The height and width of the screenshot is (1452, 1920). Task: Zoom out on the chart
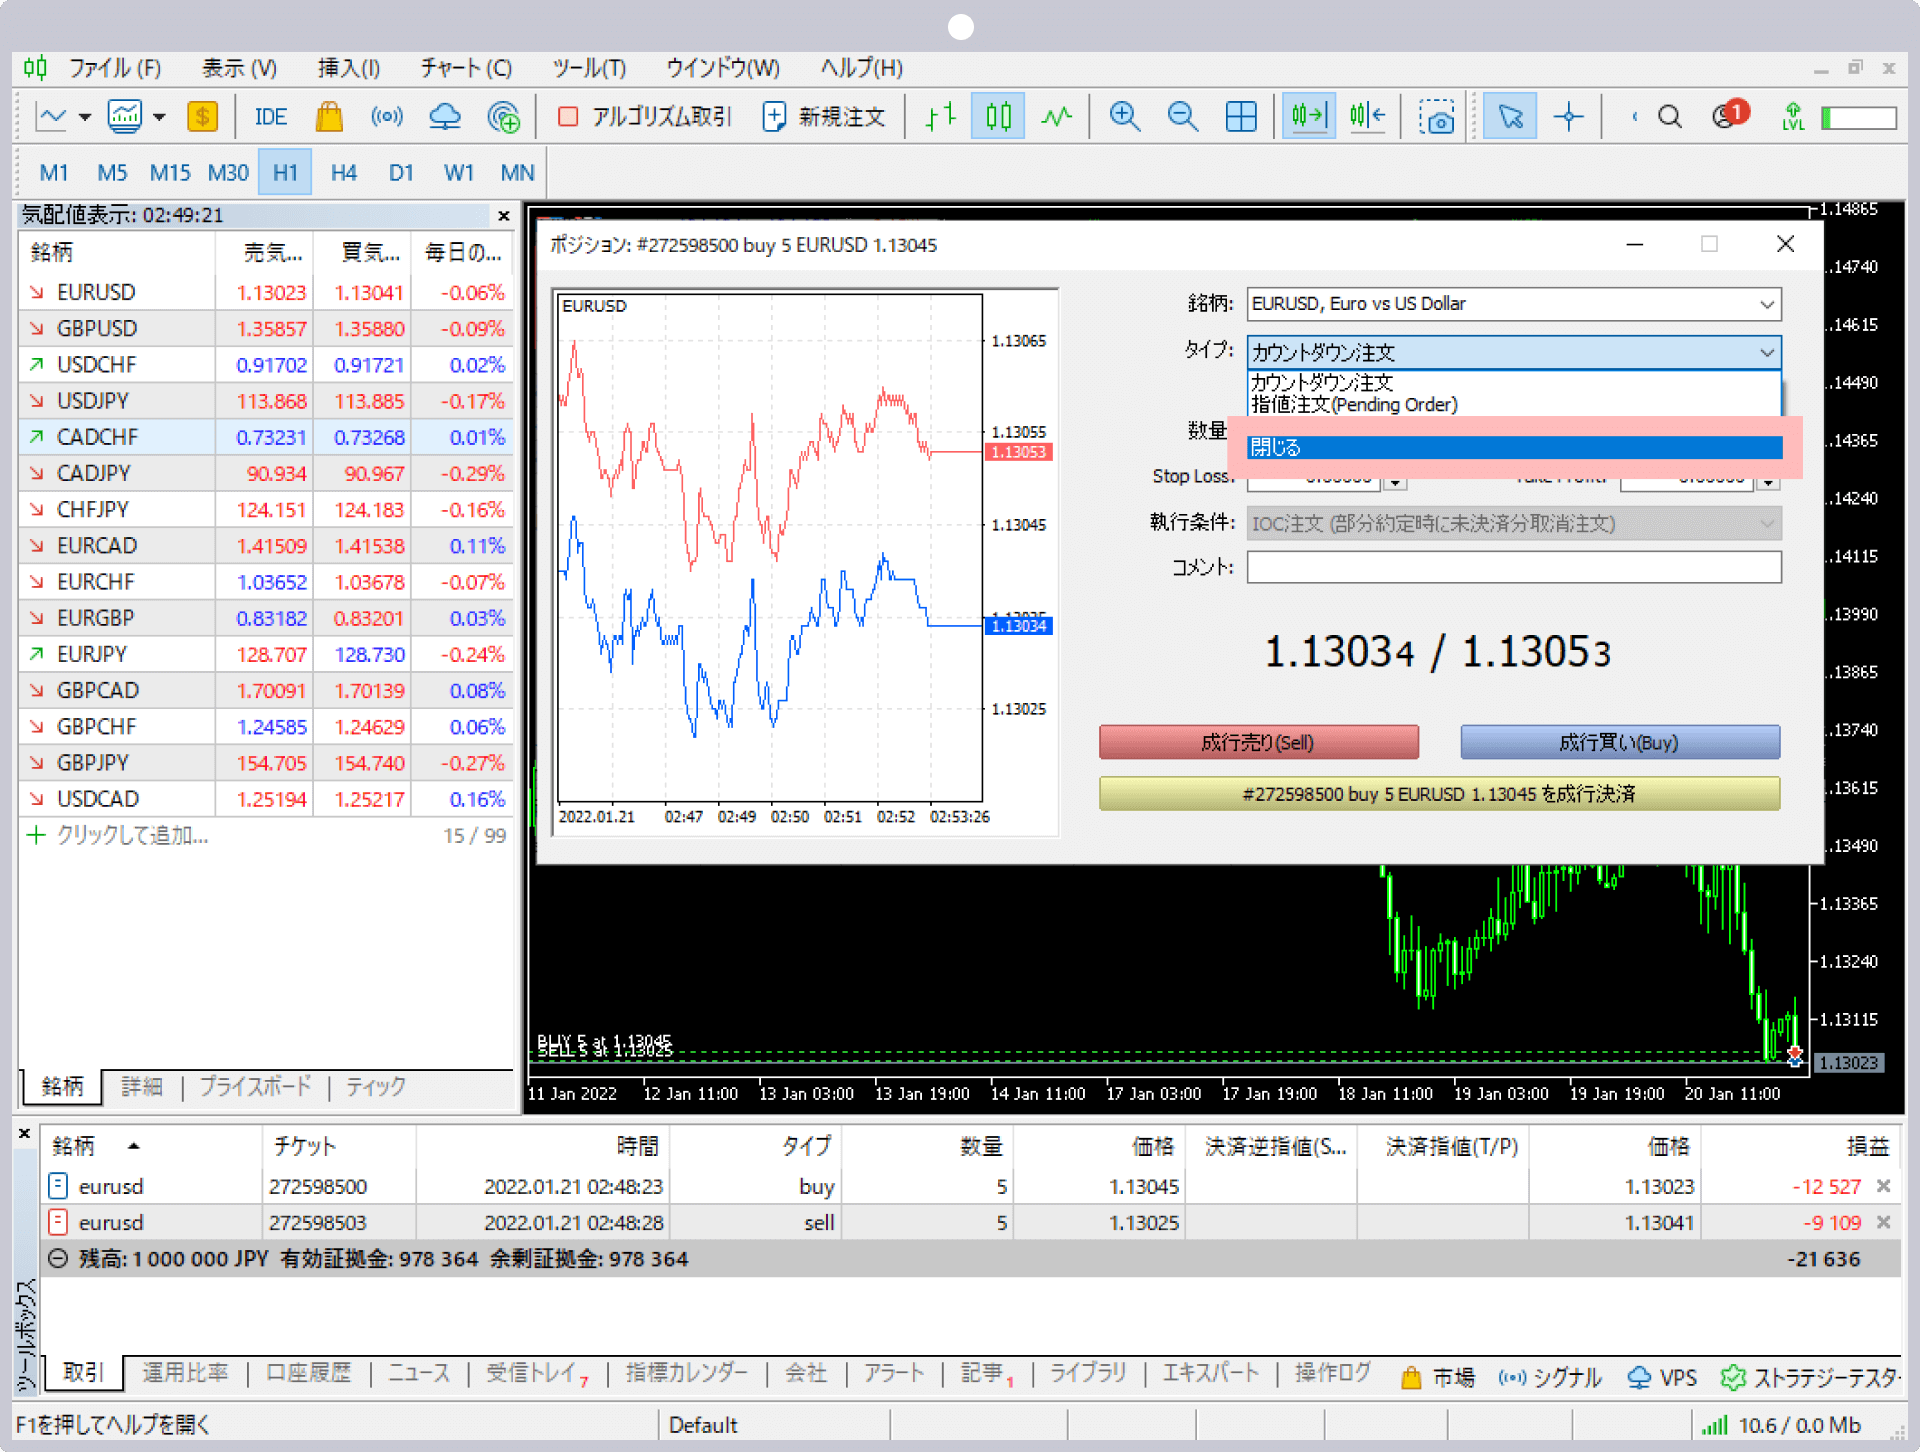[1183, 117]
